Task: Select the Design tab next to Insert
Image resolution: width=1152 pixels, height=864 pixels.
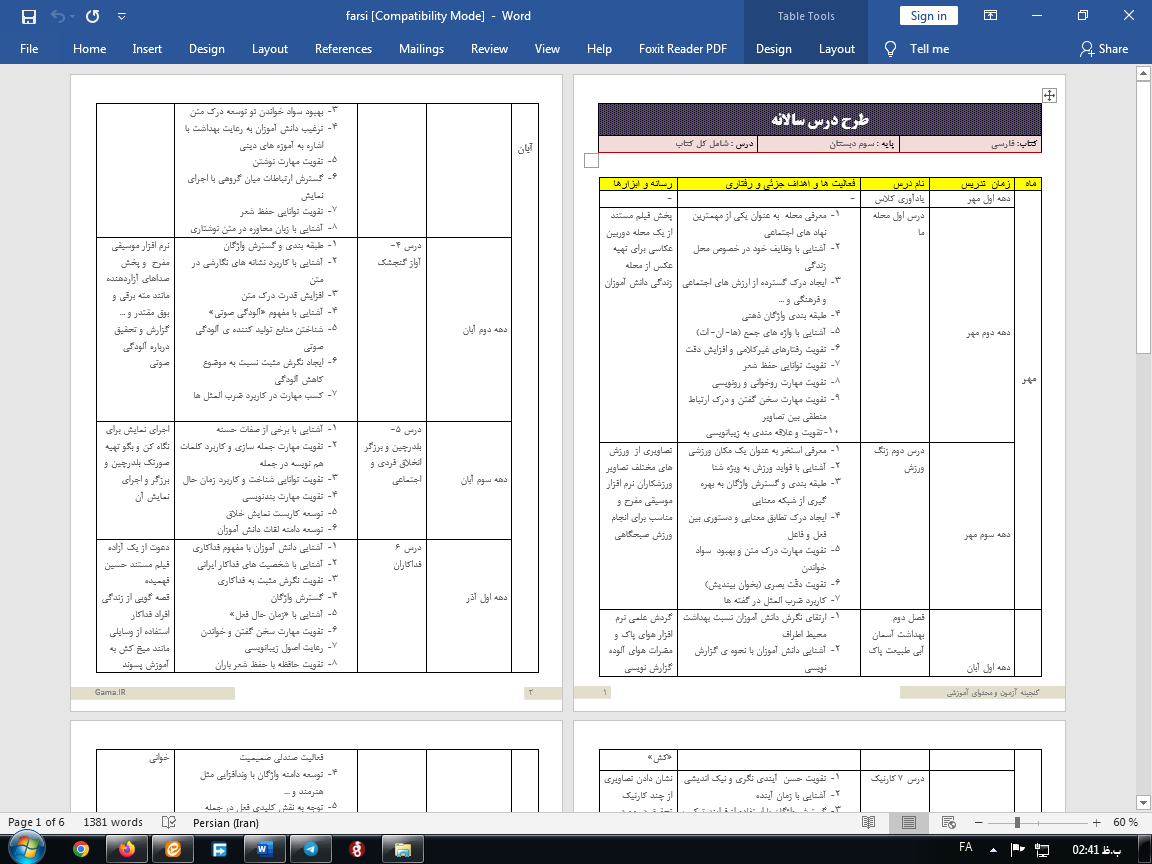Action: tap(206, 48)
